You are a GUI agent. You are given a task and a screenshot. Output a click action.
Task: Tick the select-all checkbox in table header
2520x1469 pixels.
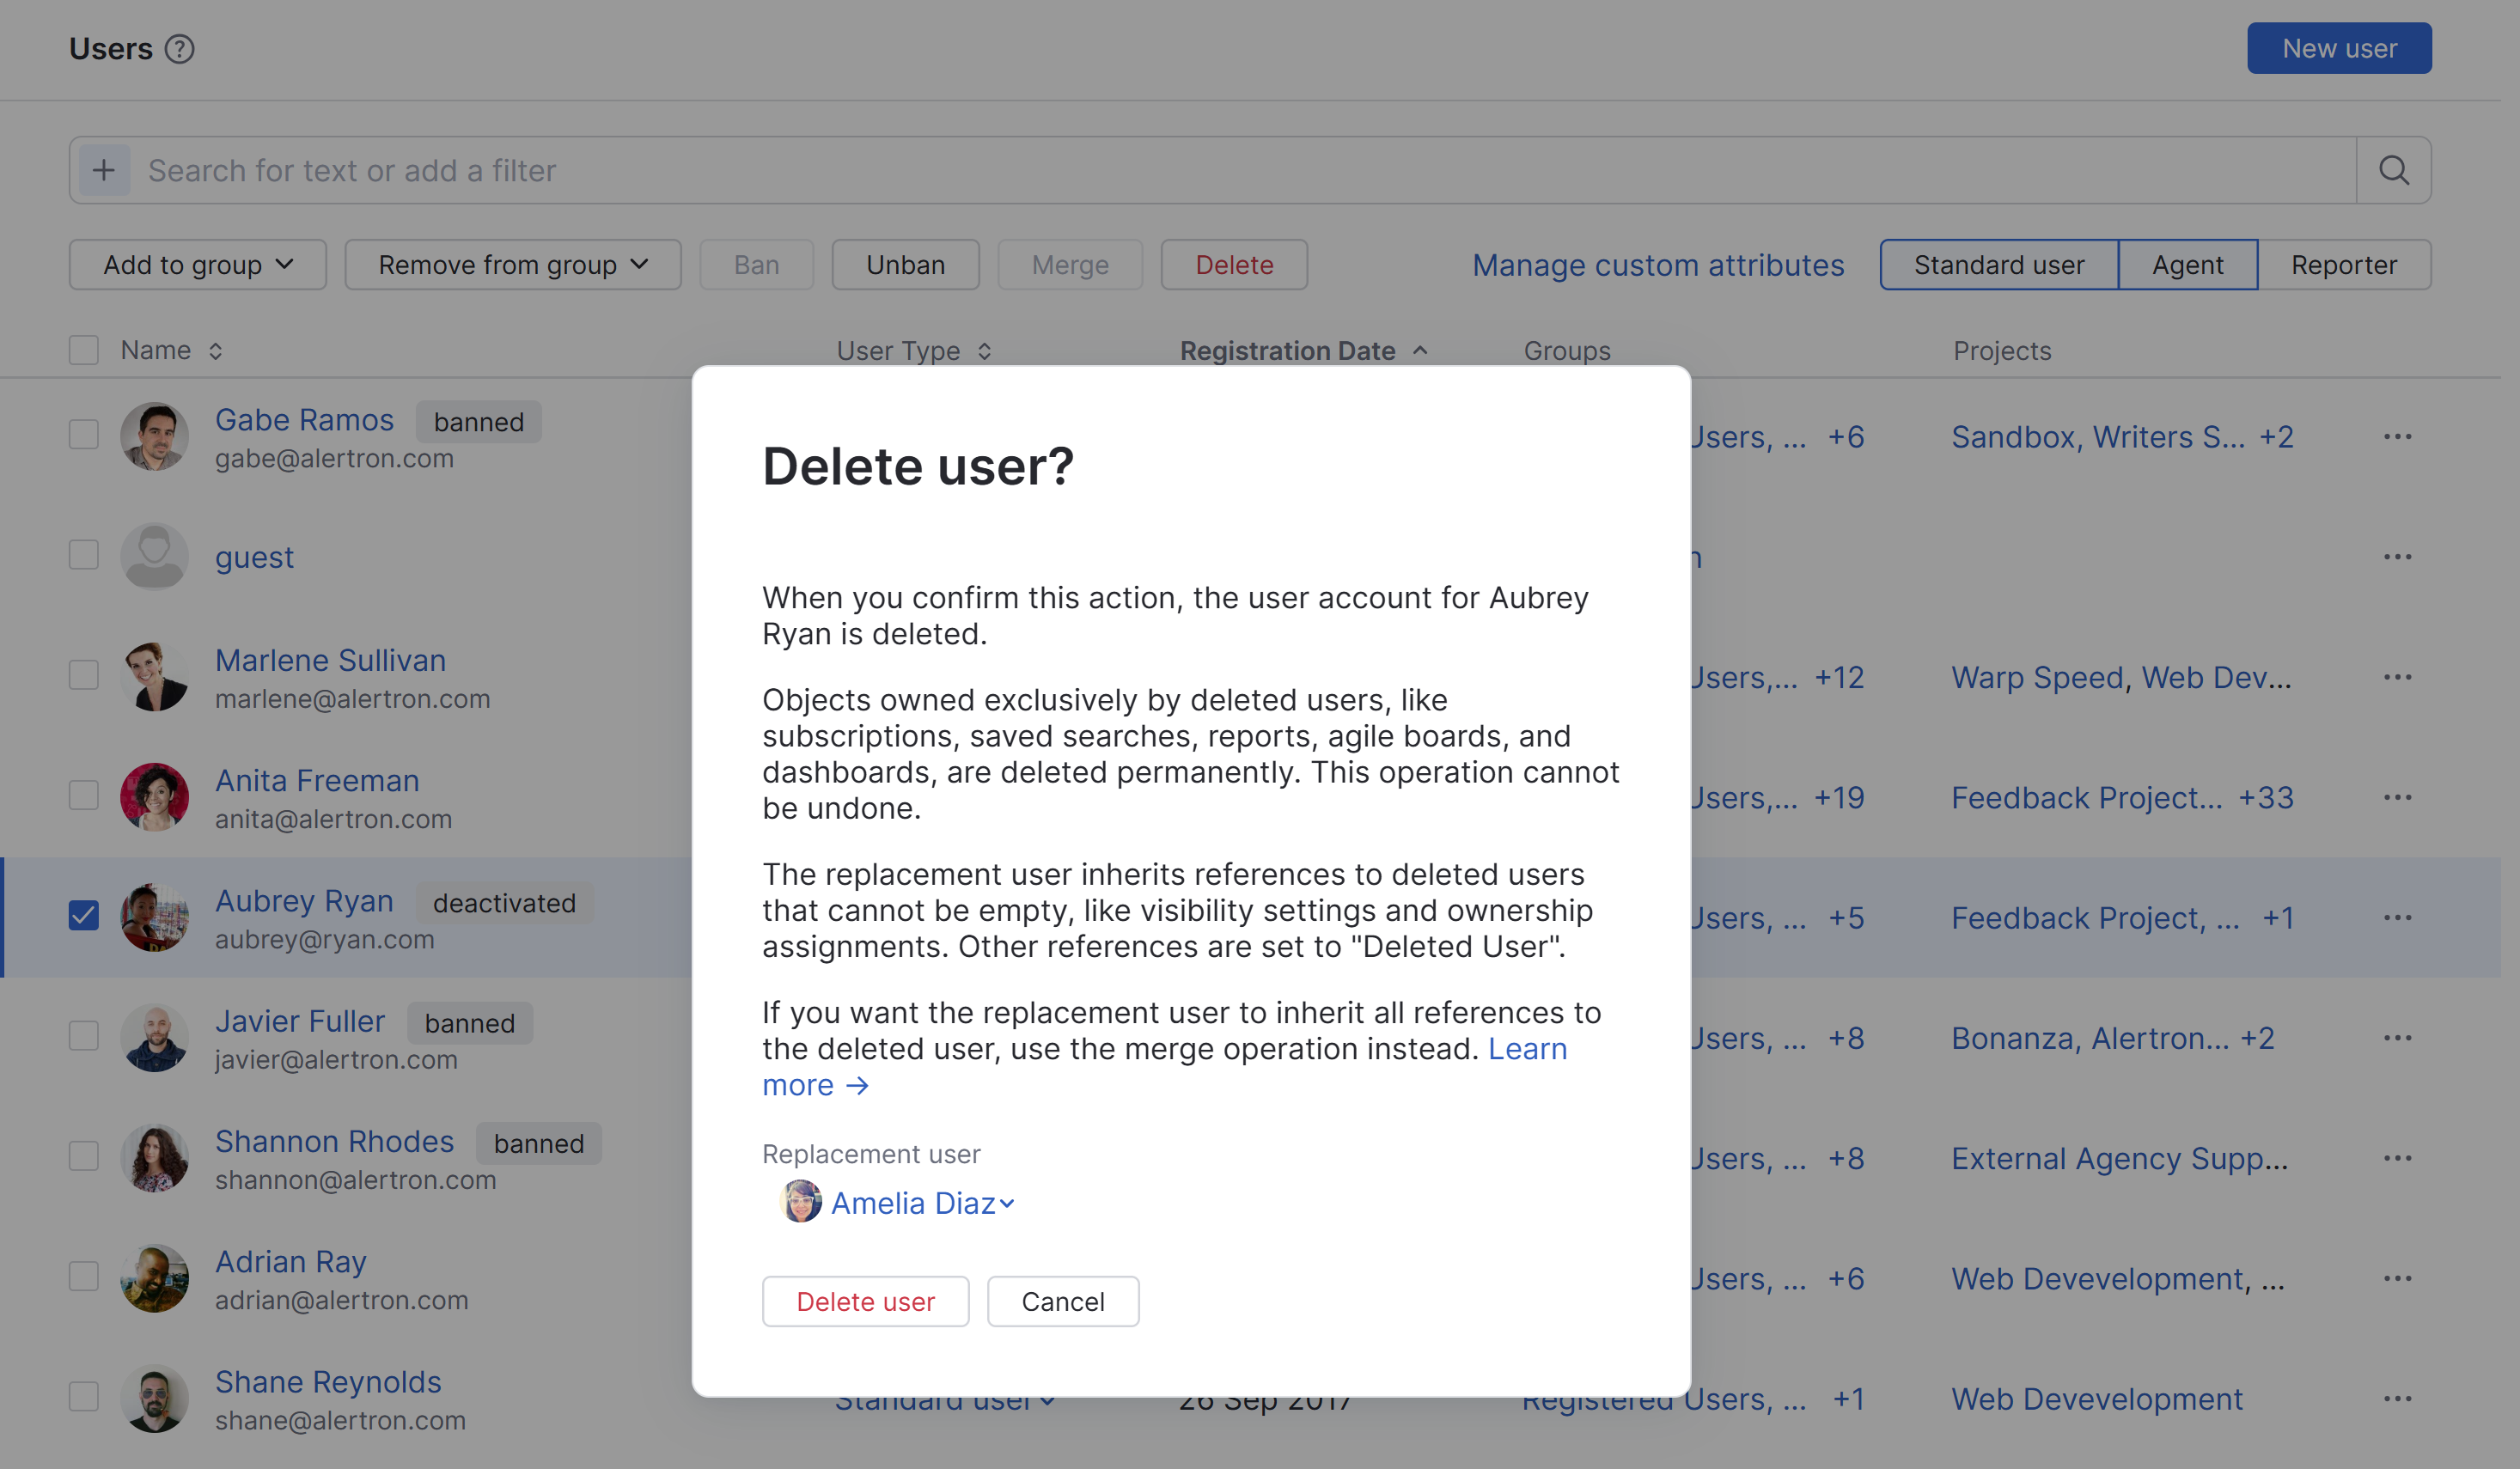(84, 350)
